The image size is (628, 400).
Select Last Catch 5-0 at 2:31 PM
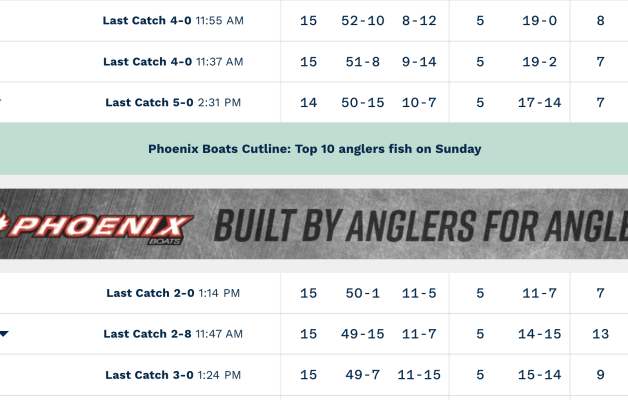172,102
